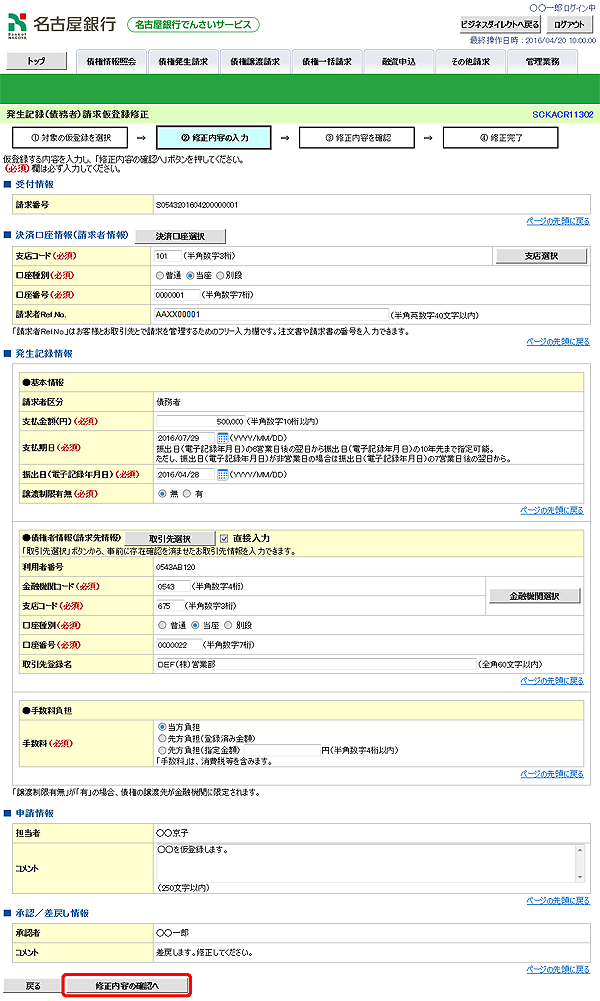Toggle the 直接入力 checkbox
600x1001 pixels.
coord(224,538)
